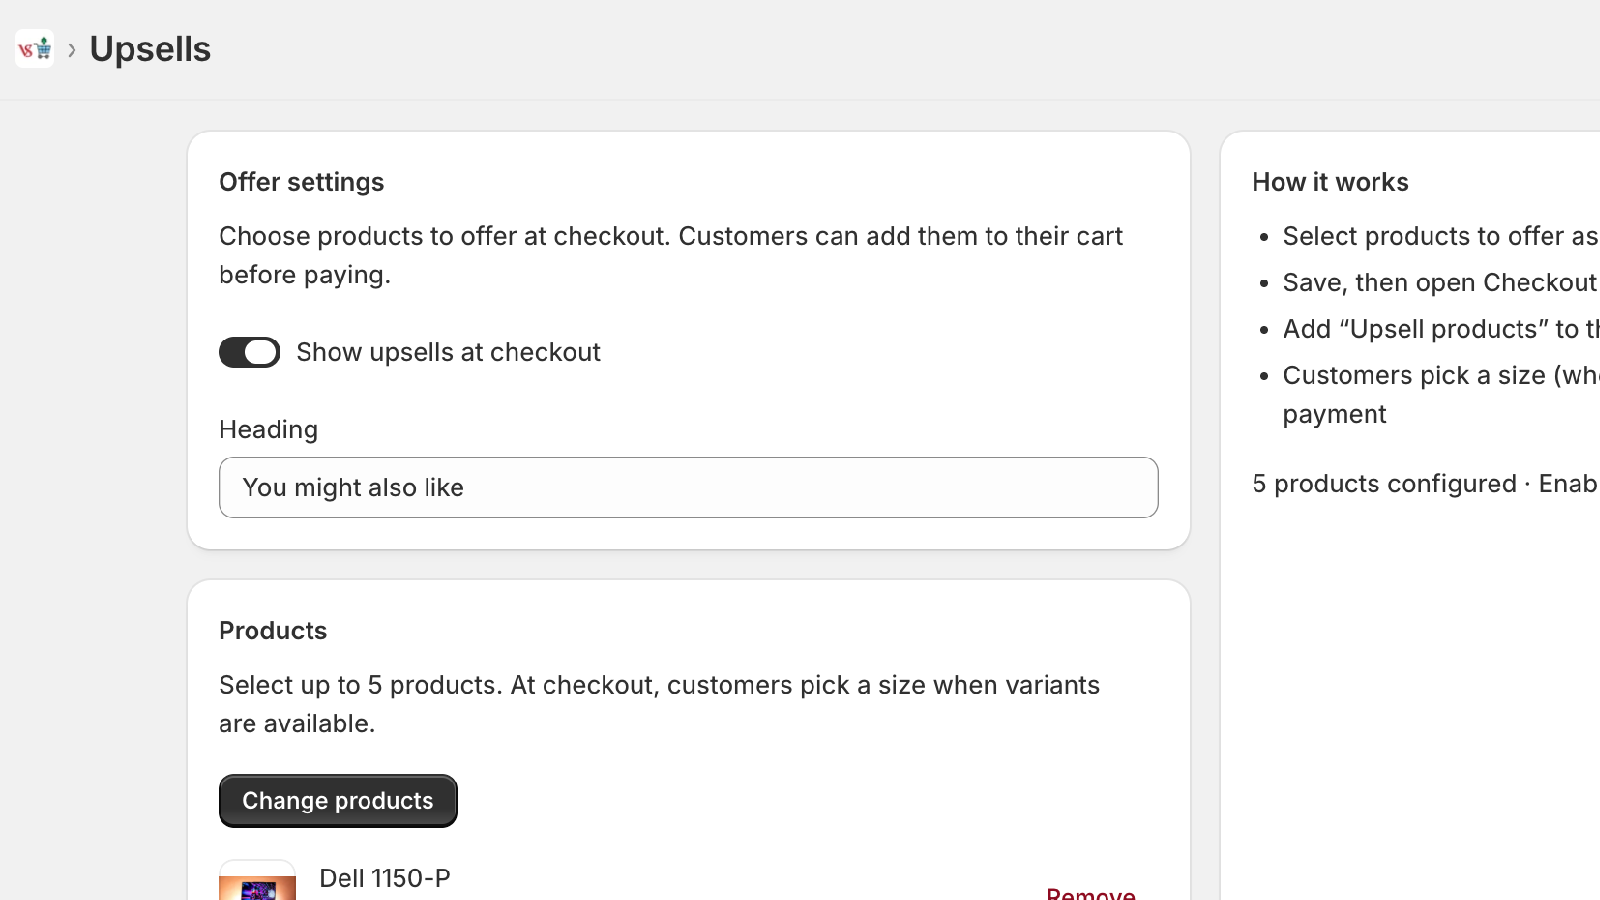This screenshot has height=900, width=1600.
Task: Remove the Dell 1150-P product
Action: pyautogui.click(x=1091, y=892)
